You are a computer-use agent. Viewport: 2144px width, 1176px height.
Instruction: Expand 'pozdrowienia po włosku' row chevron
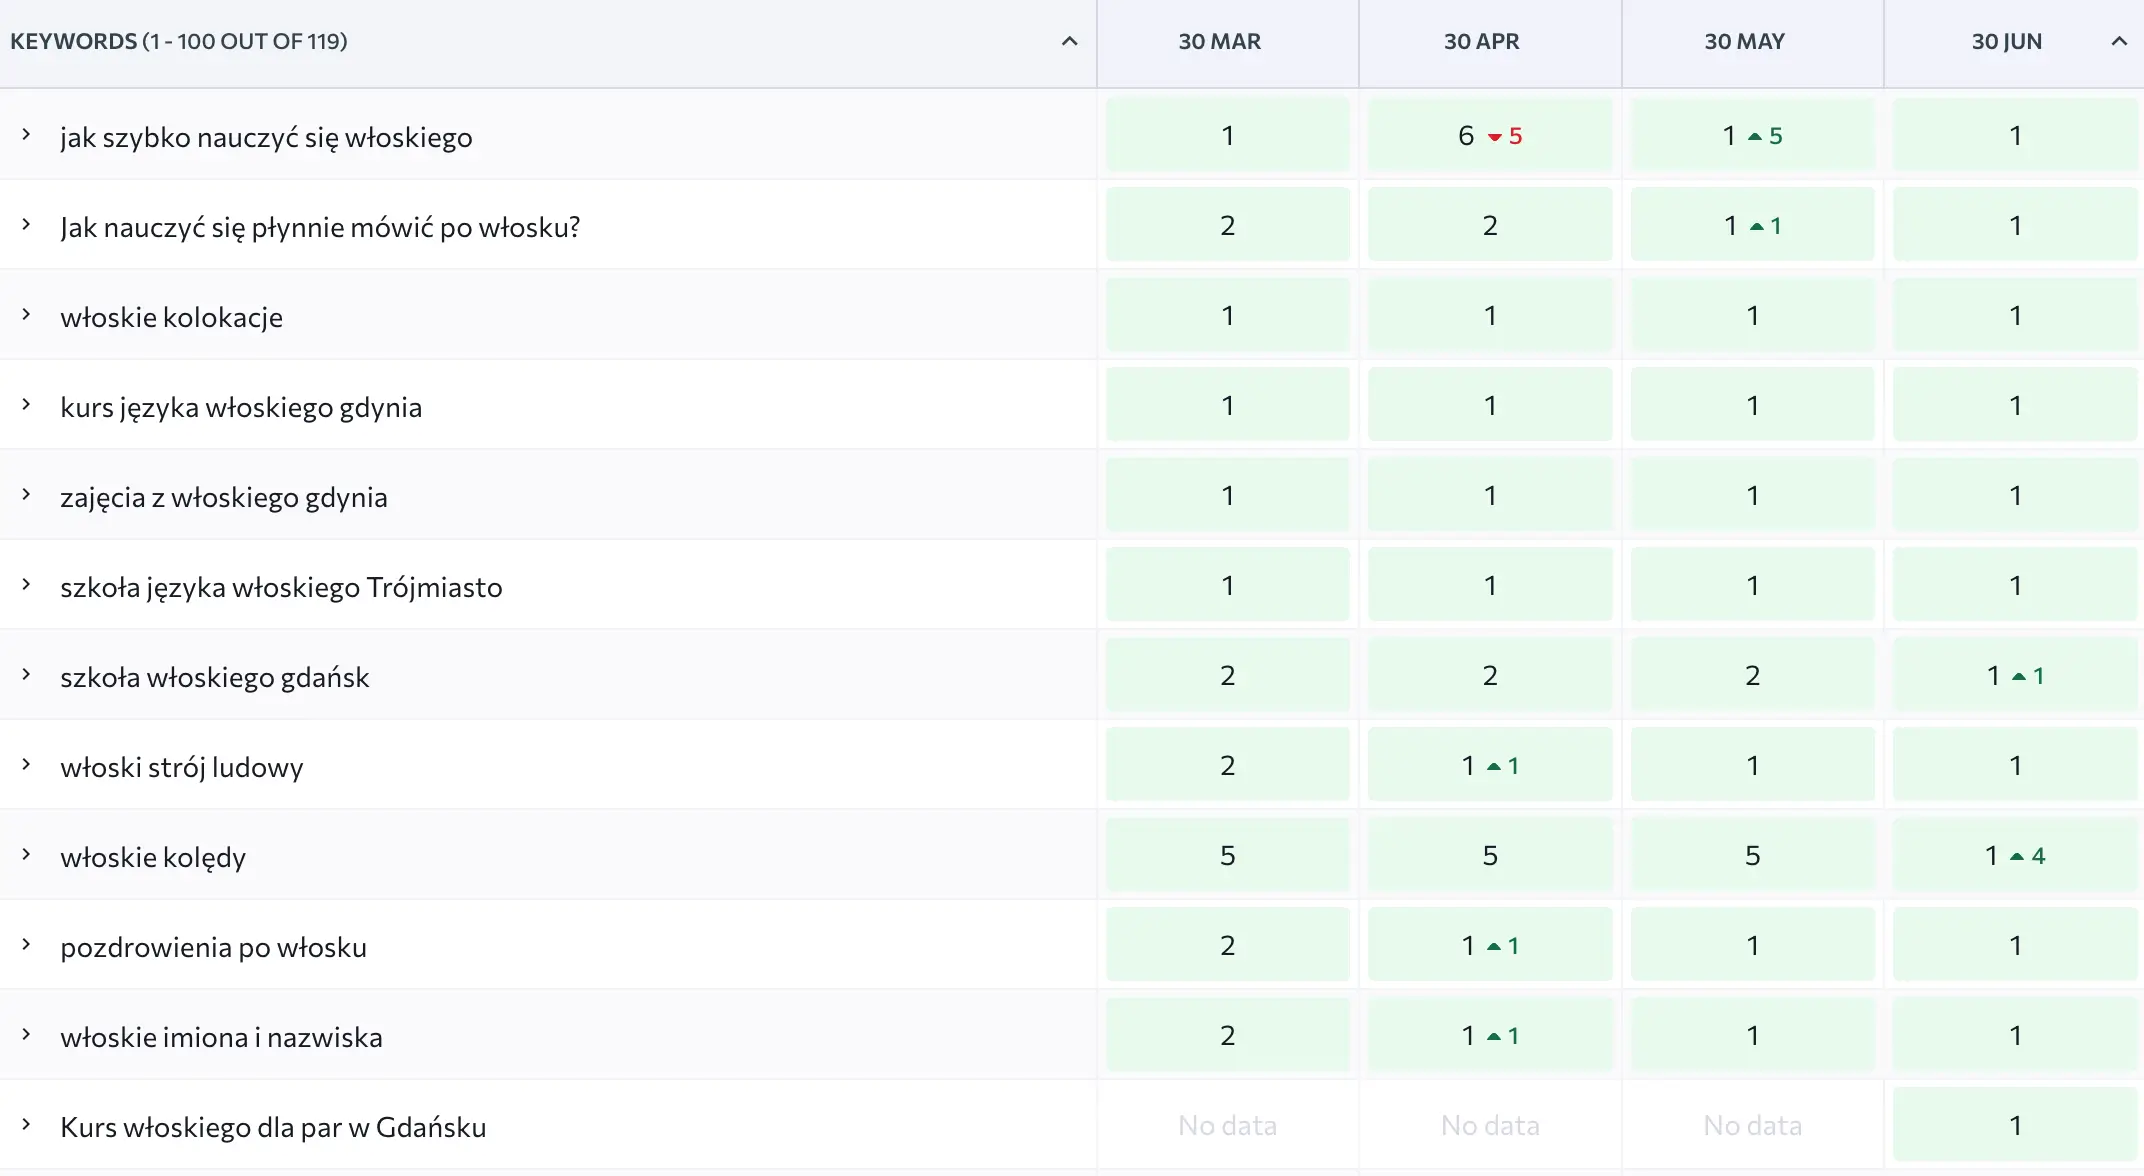[x=27, y=944]
